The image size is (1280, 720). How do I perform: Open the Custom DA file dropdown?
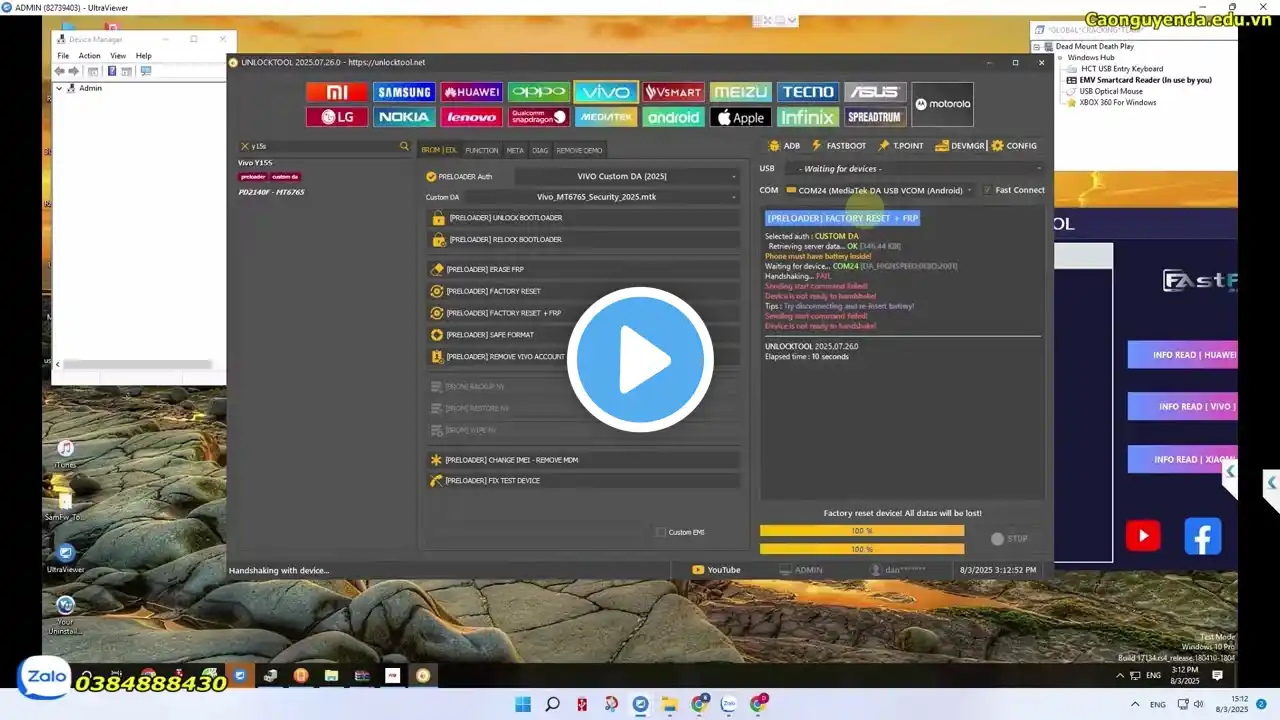coord(602,197)
